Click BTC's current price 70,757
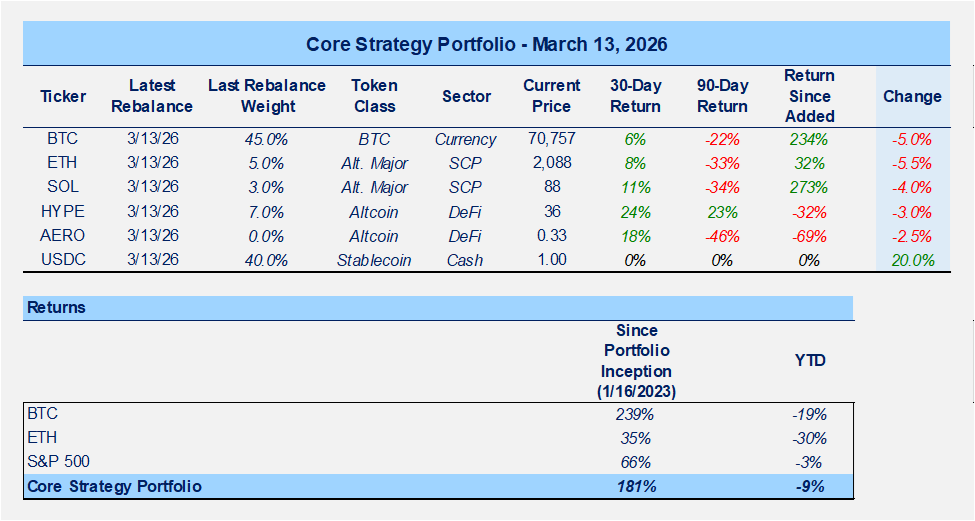 coord(551,139)
